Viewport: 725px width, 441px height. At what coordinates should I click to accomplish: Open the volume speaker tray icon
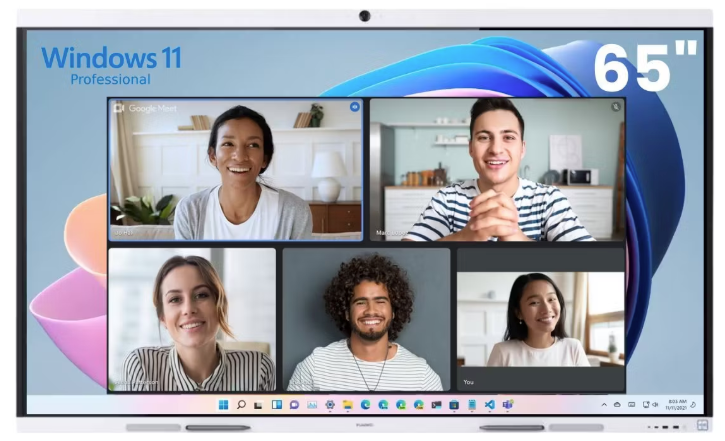655,405
